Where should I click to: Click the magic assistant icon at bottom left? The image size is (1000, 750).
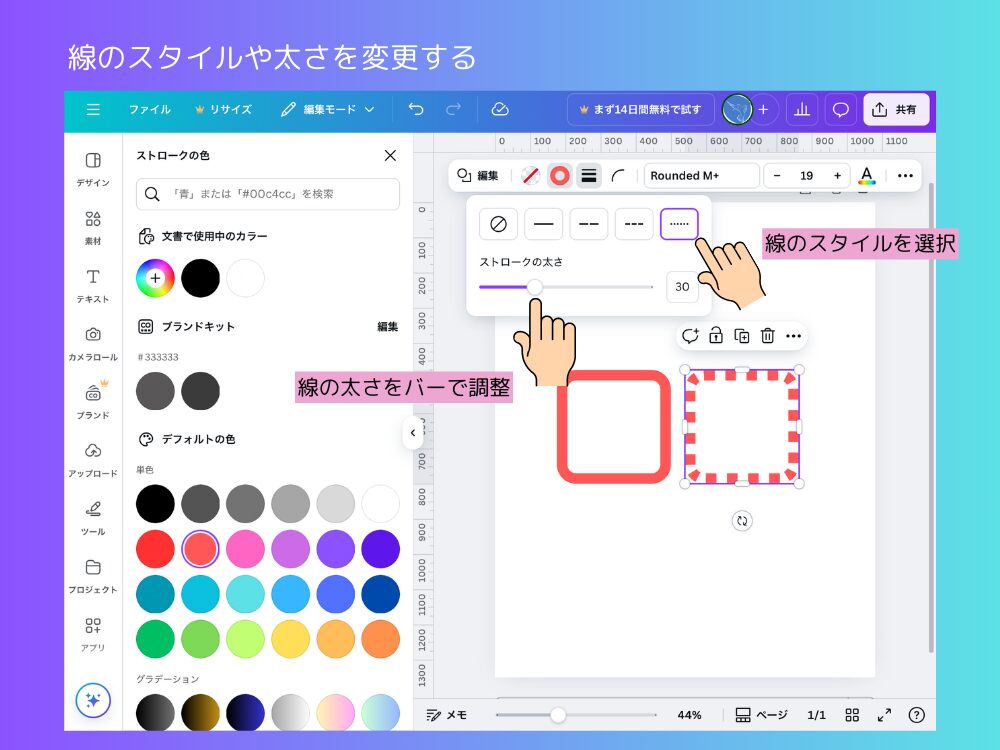91,701
